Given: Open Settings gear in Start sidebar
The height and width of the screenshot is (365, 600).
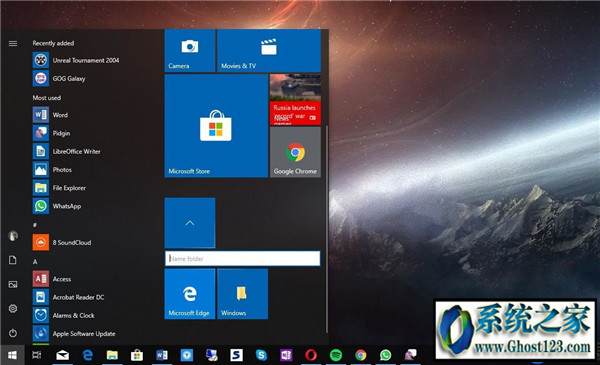Looking at the screenshot, I should (13, 308).
